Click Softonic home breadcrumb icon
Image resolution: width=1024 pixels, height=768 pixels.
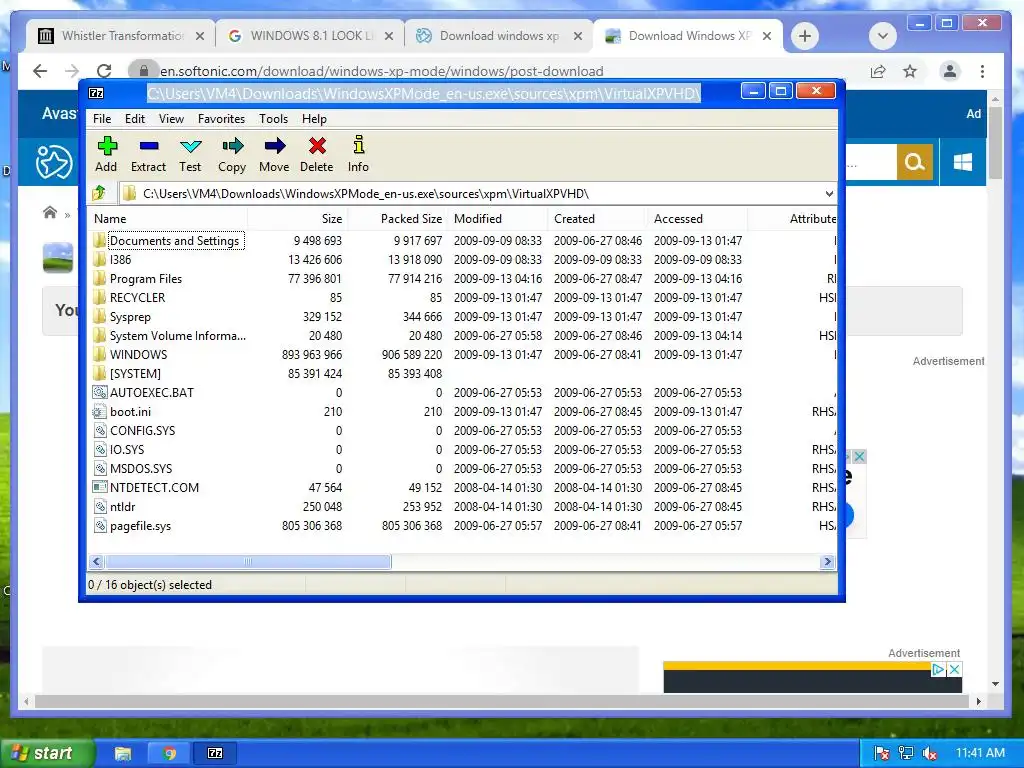(50, 212)
